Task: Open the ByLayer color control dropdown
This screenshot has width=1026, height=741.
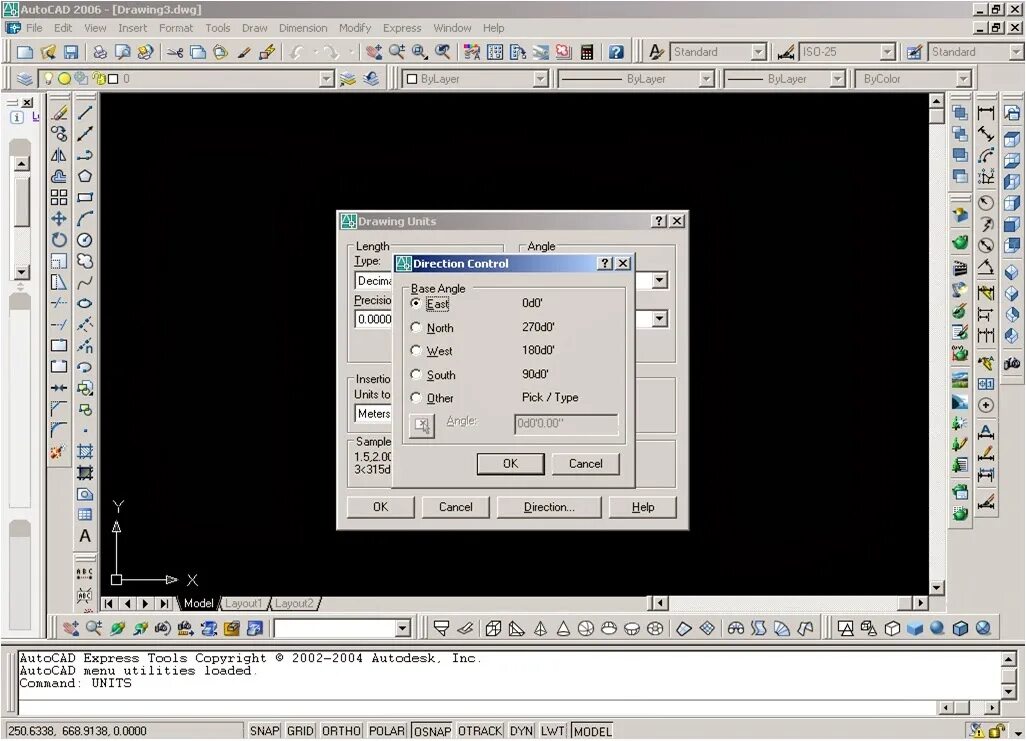Action: coord(540,79)
